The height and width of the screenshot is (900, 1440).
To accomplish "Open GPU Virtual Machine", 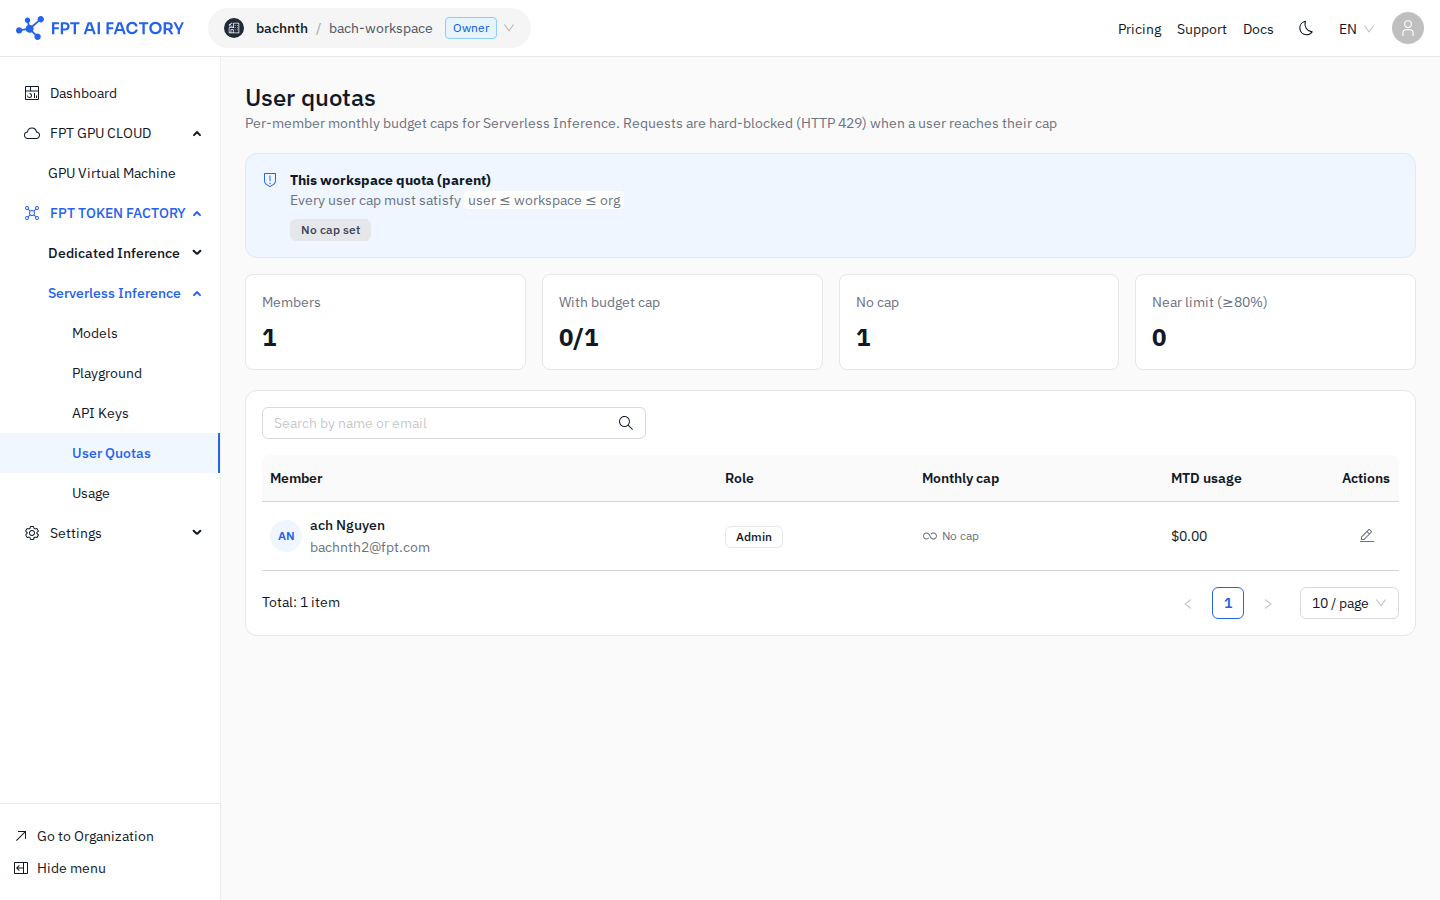I will coord(112,173).
